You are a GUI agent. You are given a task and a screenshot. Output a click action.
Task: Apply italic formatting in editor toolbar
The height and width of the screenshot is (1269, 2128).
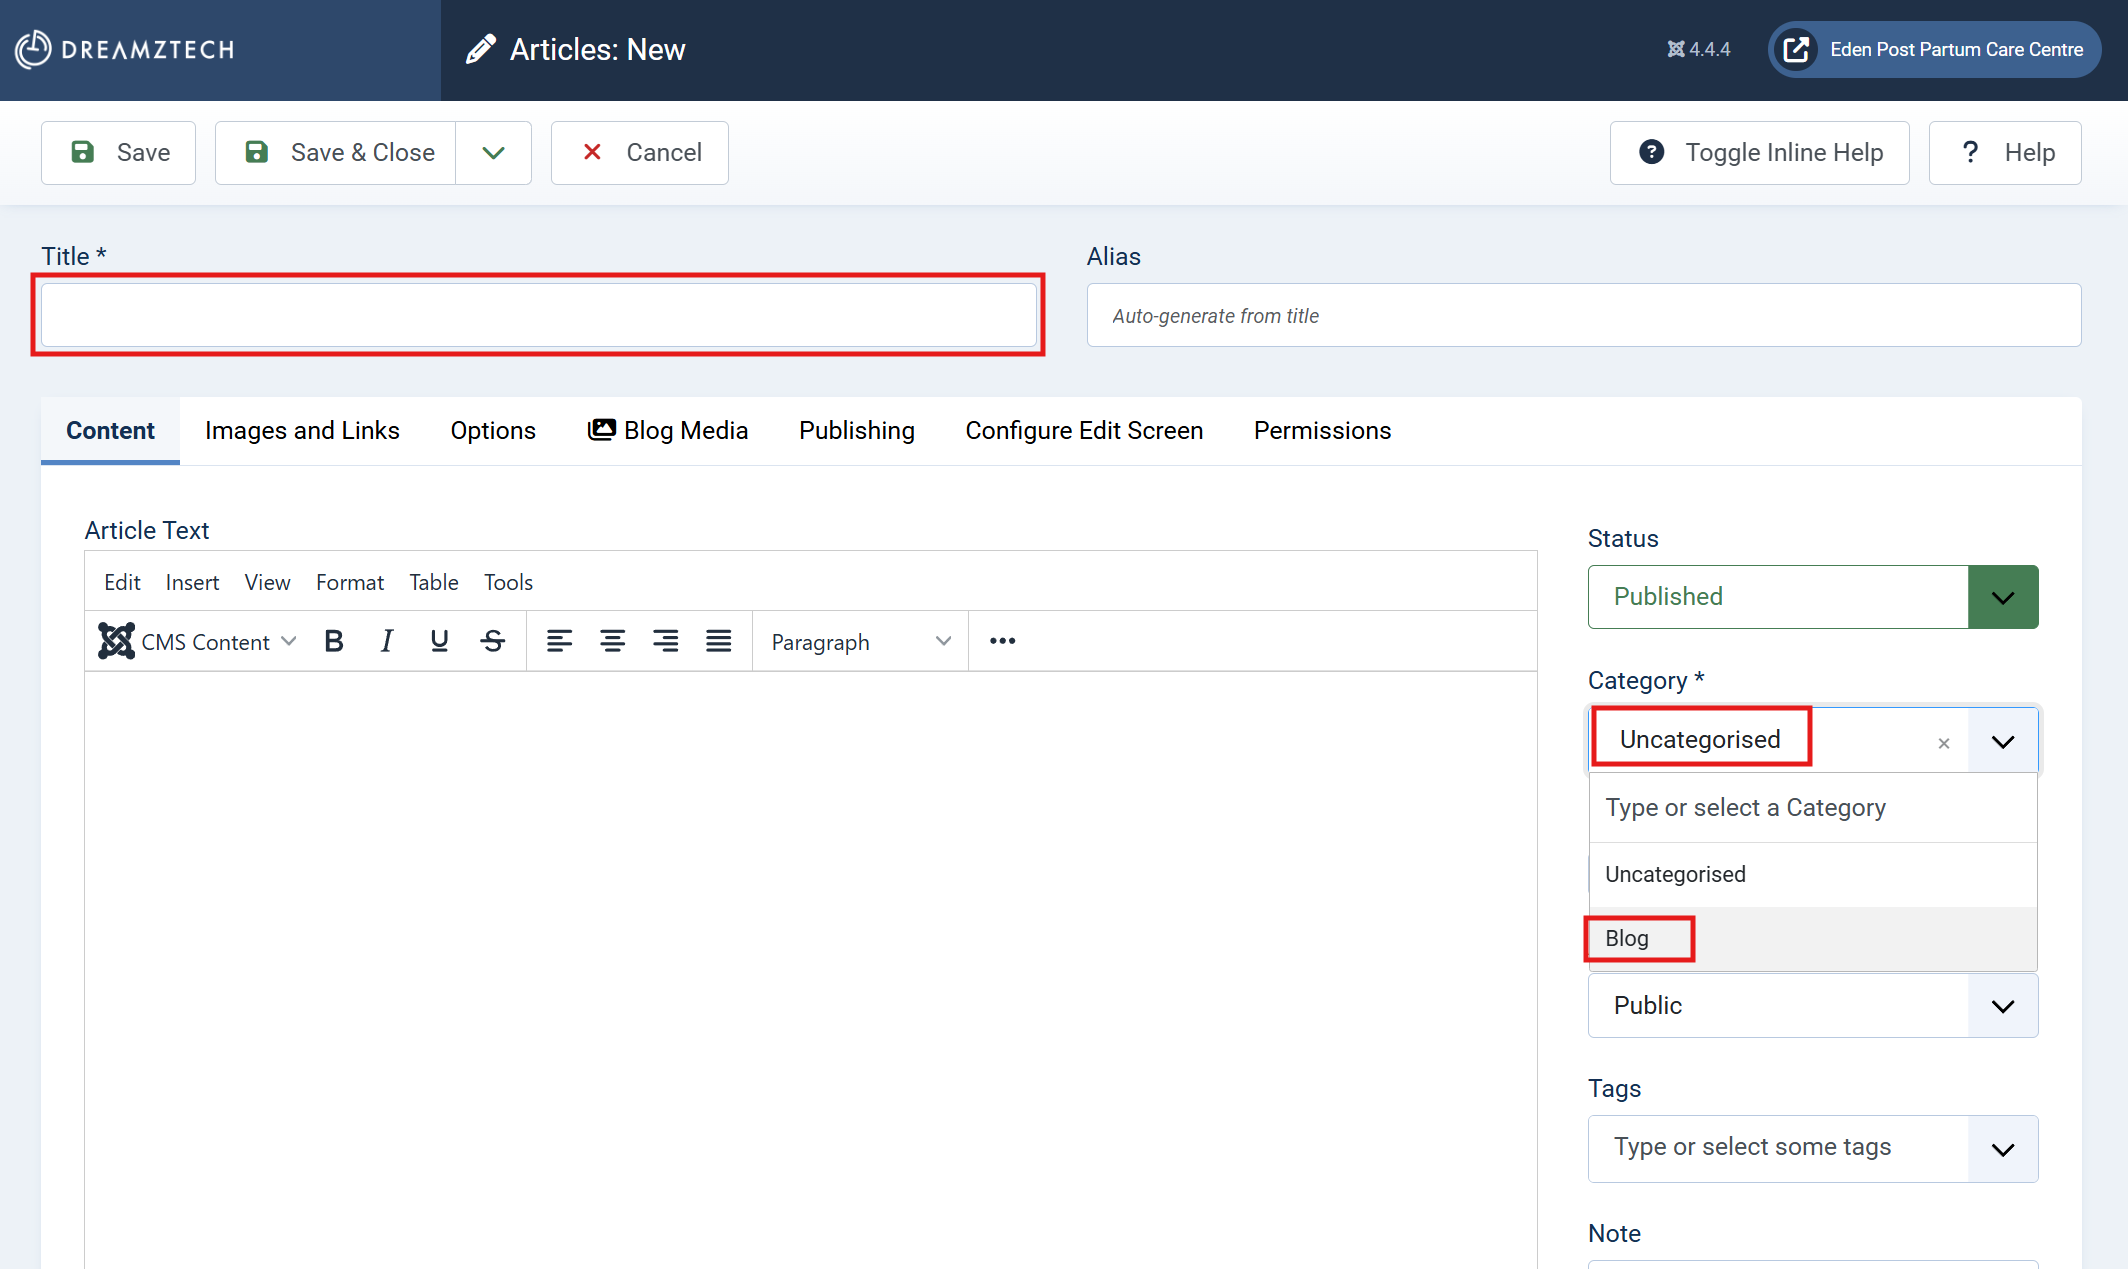click(x=386, y=641)
